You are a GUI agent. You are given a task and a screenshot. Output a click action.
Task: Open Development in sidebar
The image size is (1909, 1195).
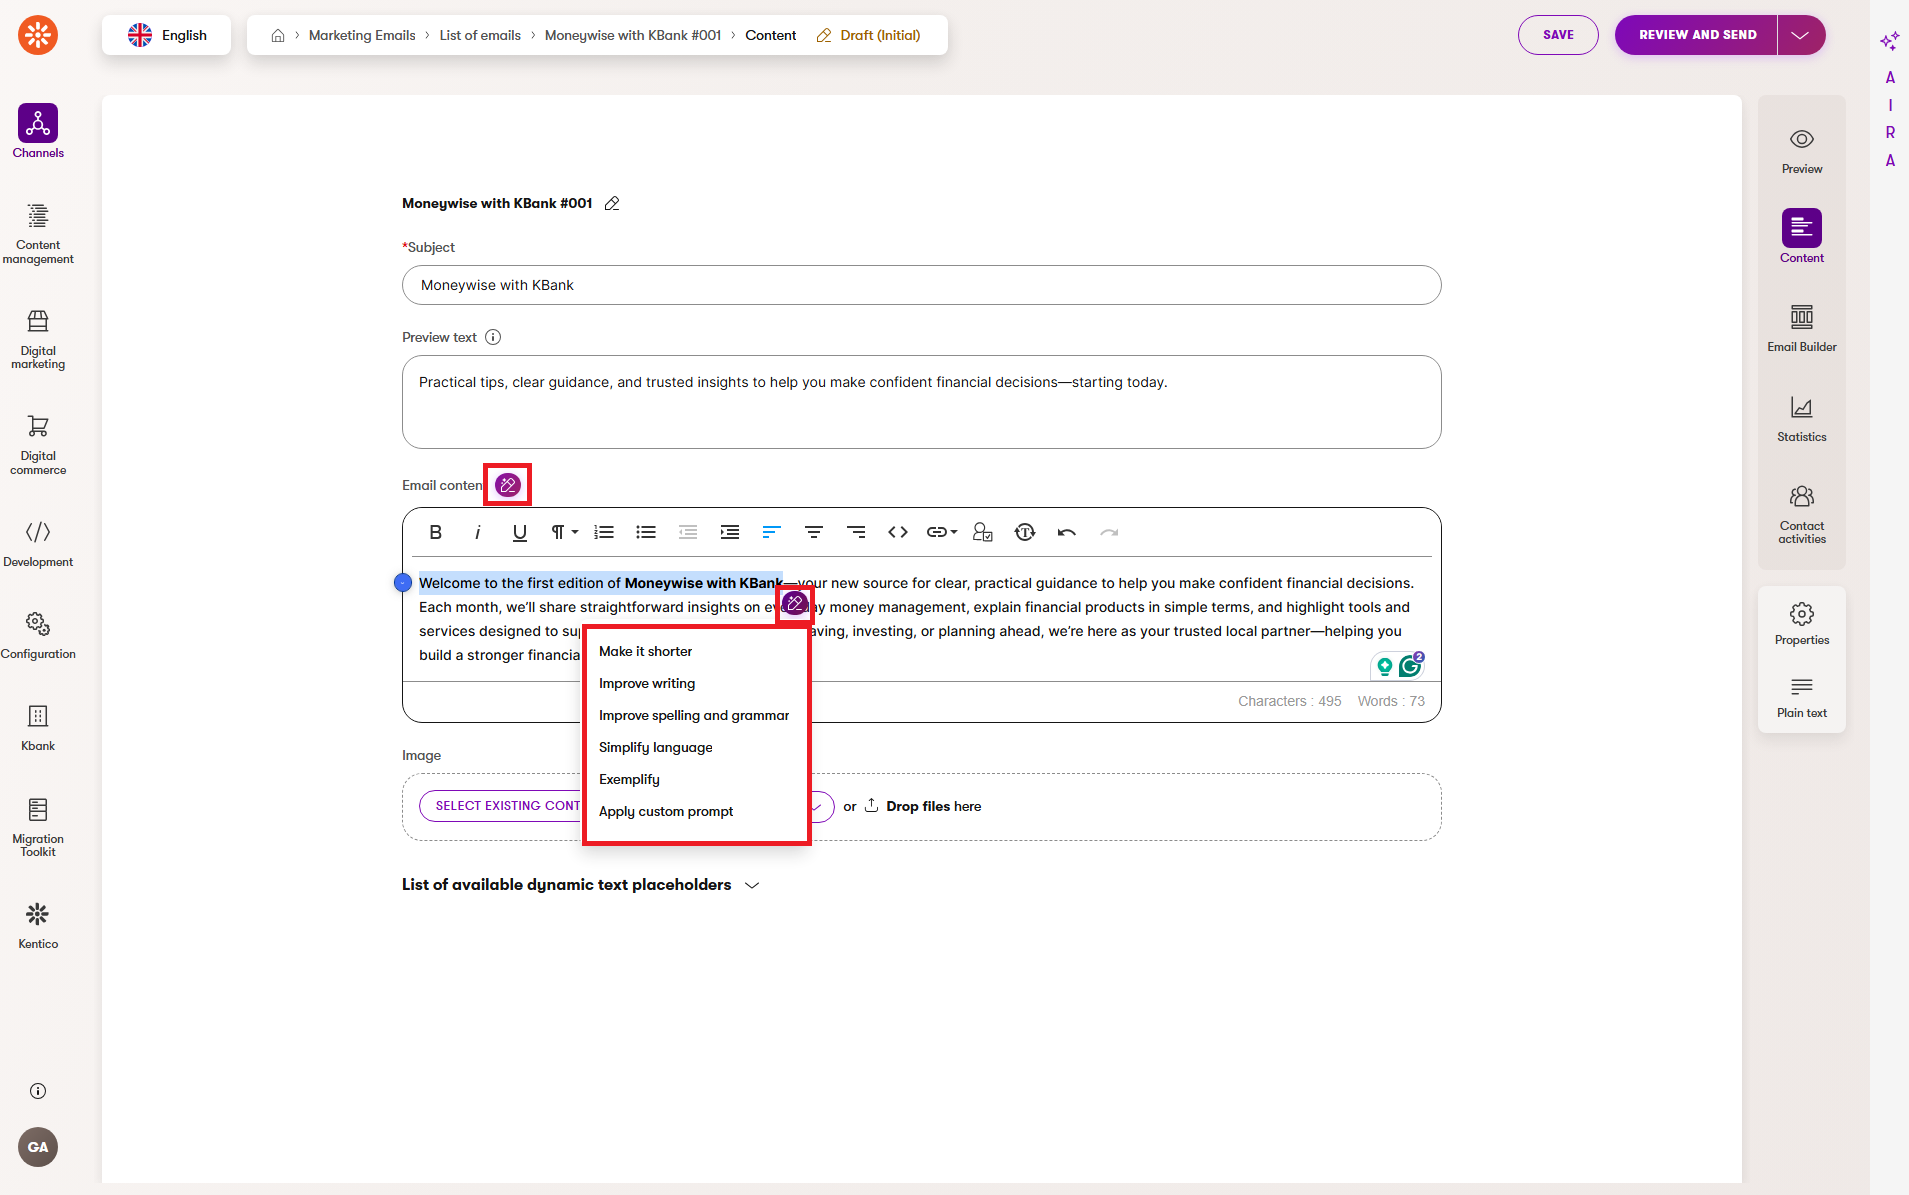(x=38, y=544)
